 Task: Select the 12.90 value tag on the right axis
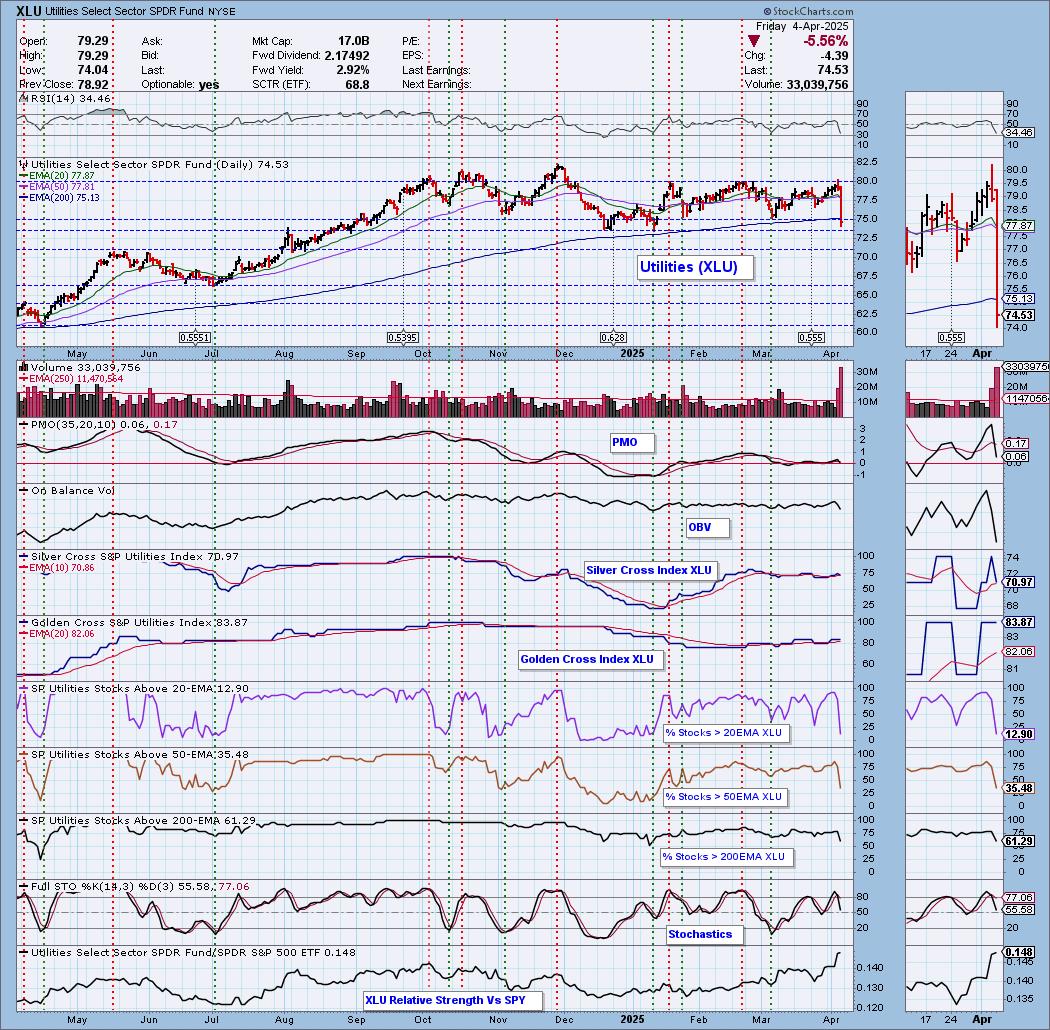[x=1019, y=735]
